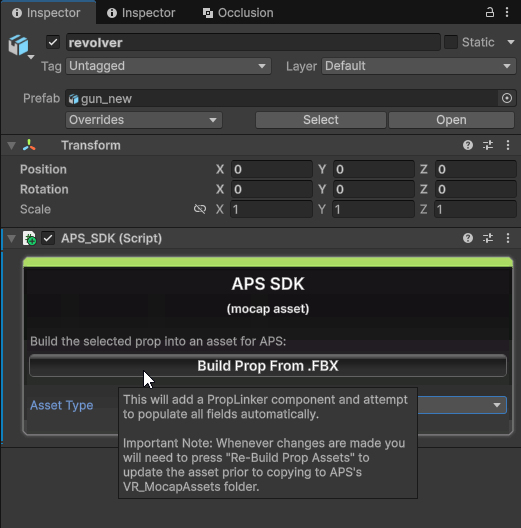Image resolution: width=521 pixels, height=528 pixels.
Task: Click the prefab Open button
Action: (x=451, y=120)
